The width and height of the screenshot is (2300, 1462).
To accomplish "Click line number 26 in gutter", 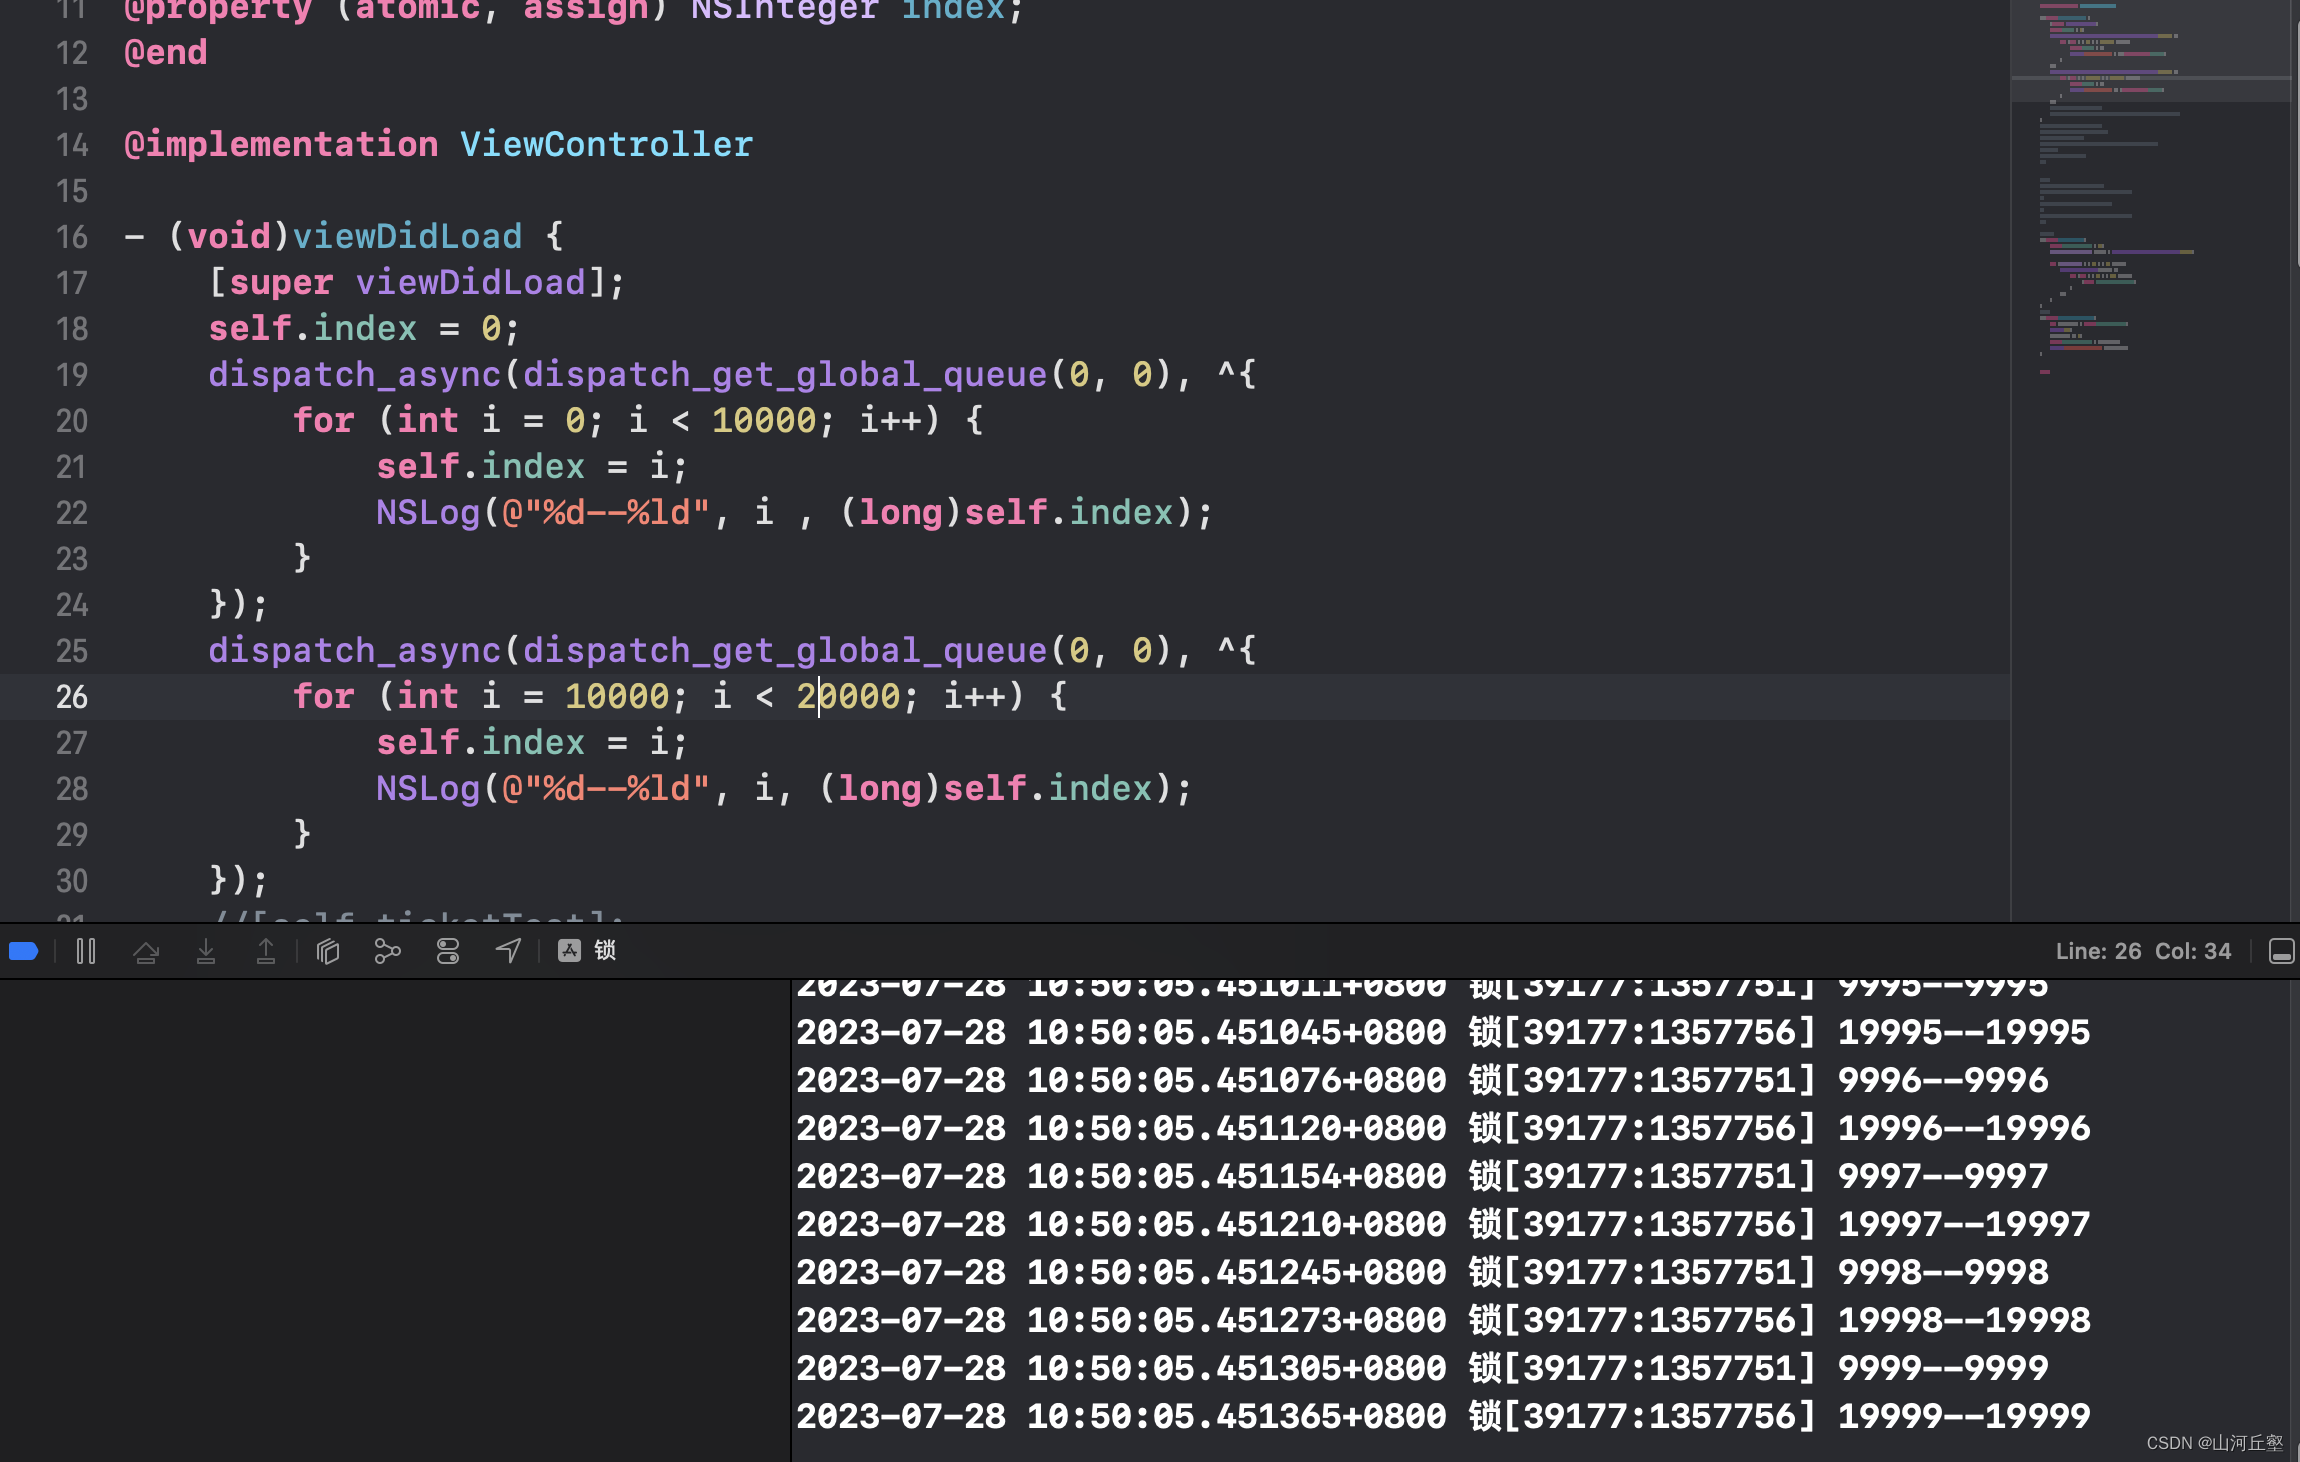I will point(71,697).
